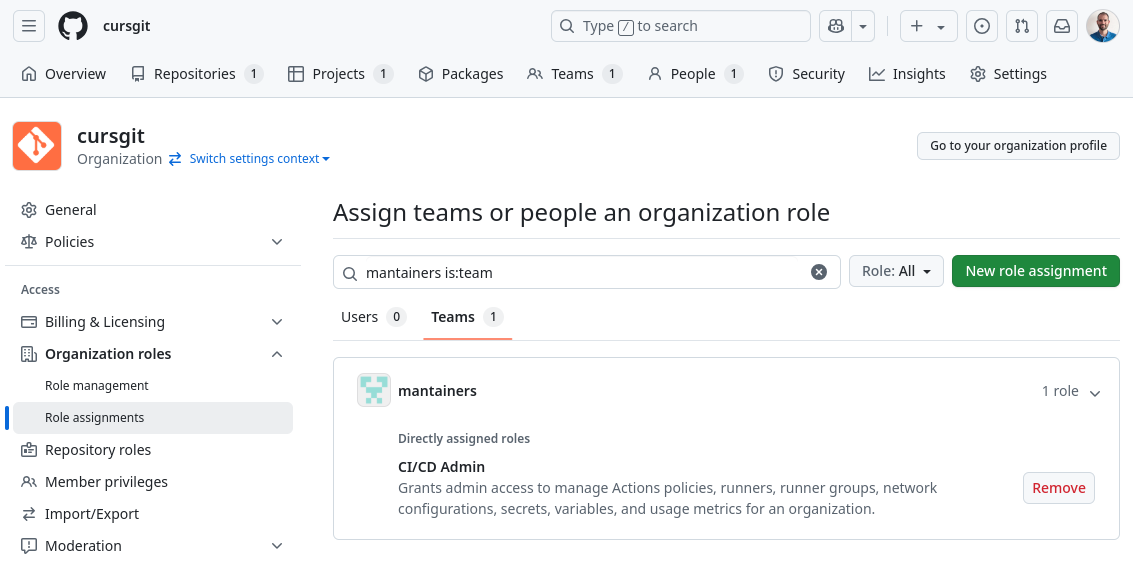Open General settings in sidebar
Screen dimensions: 1133x562
pos(153,209)
